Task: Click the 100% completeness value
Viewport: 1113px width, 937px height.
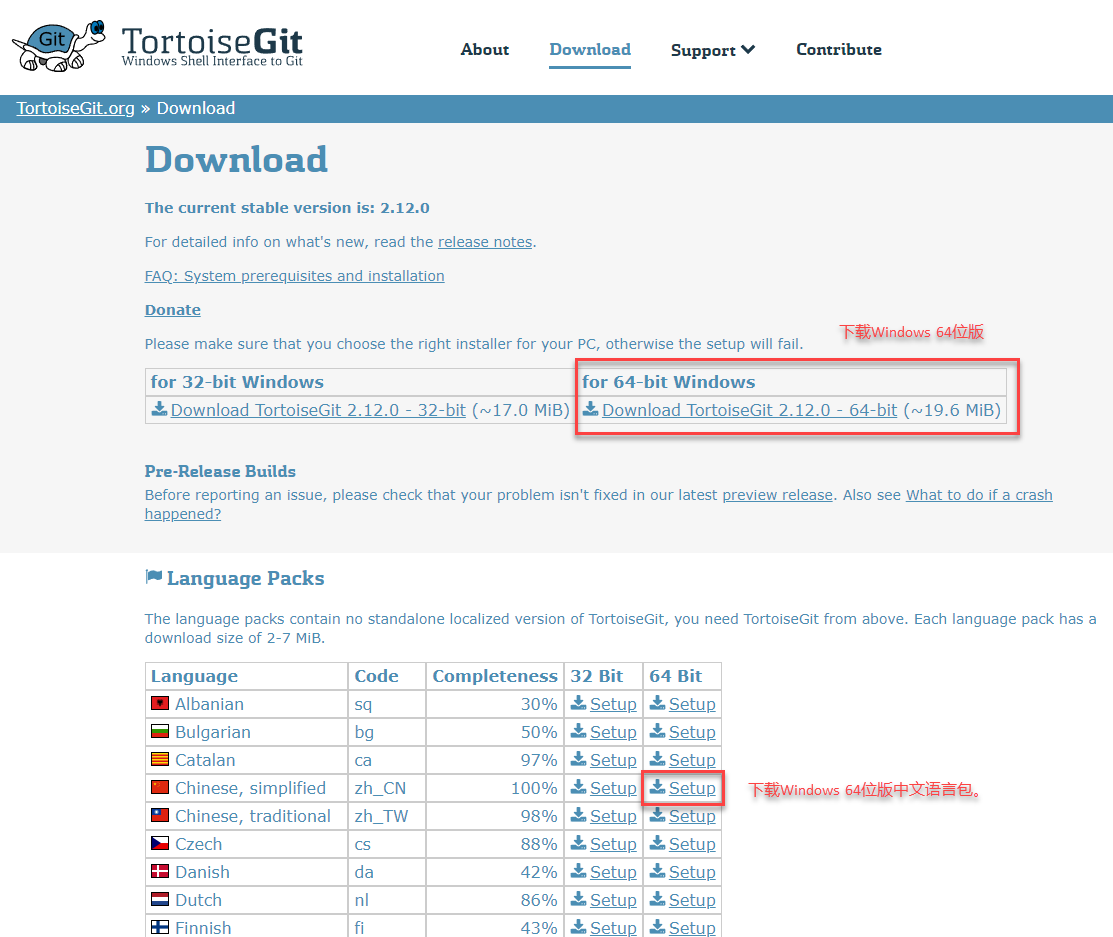Action: (x=534, y=788)
